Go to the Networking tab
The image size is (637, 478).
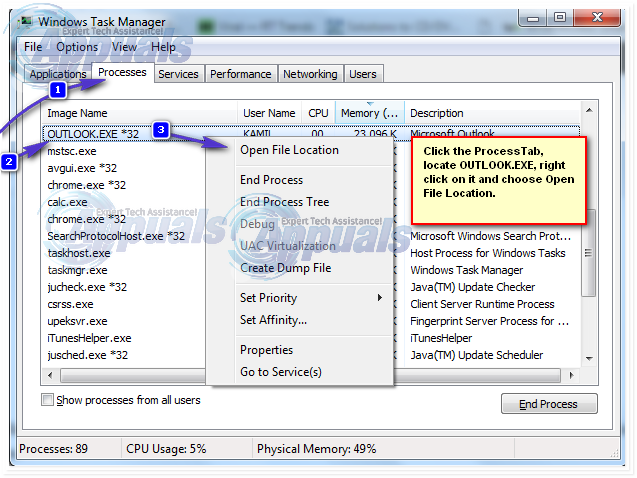pyautogui.click(x=310, y=74)
